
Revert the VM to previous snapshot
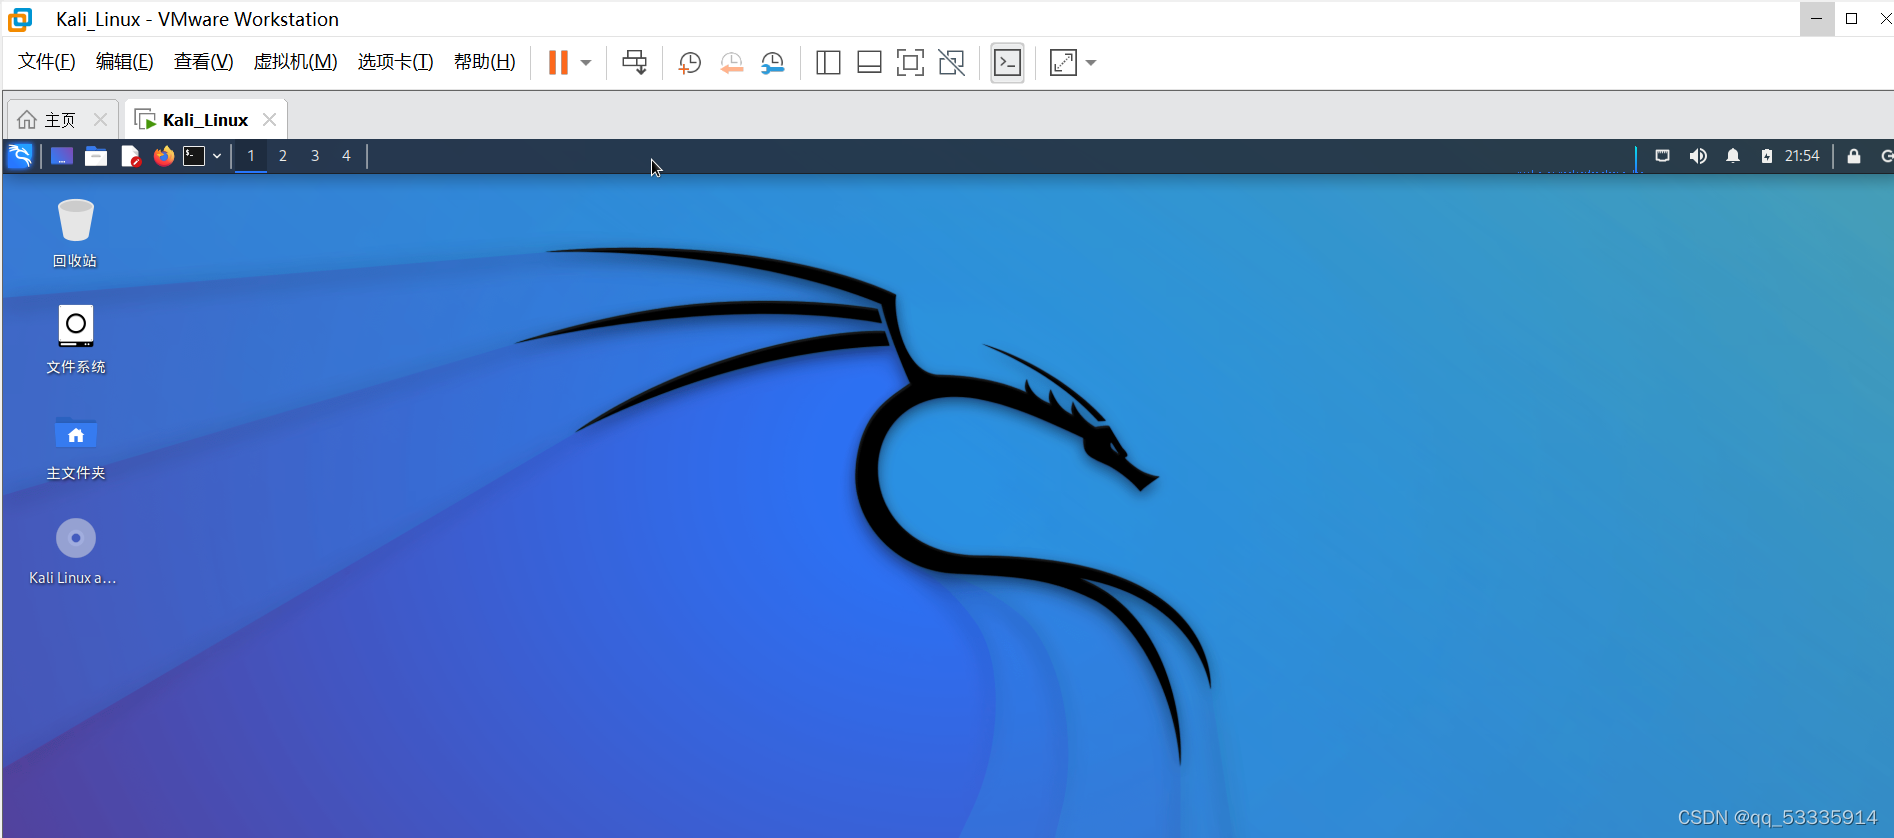click(731, 63)
